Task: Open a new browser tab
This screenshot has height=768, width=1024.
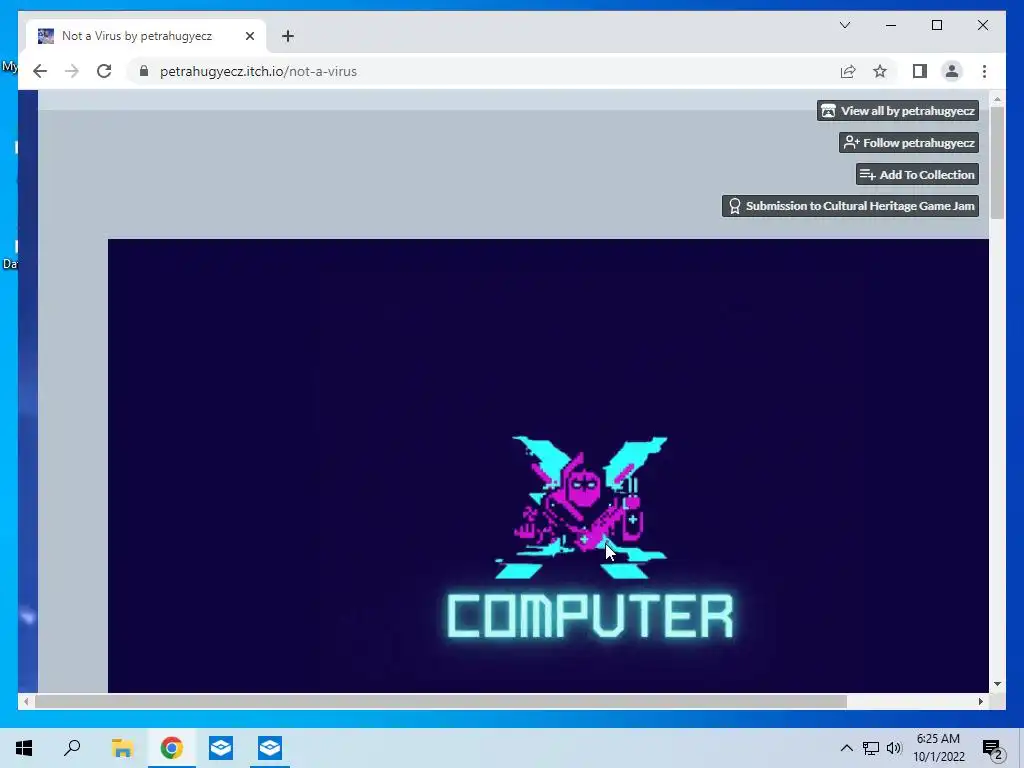Action: pos(288,36)
